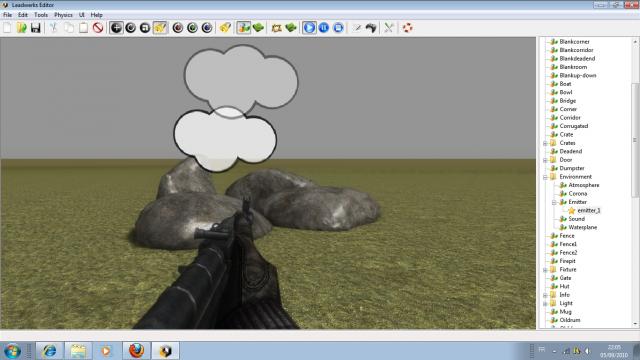This screenshot has width=640, height=360.
Task: Click the yellow tag icon
Action: click(x=225, y=28)
